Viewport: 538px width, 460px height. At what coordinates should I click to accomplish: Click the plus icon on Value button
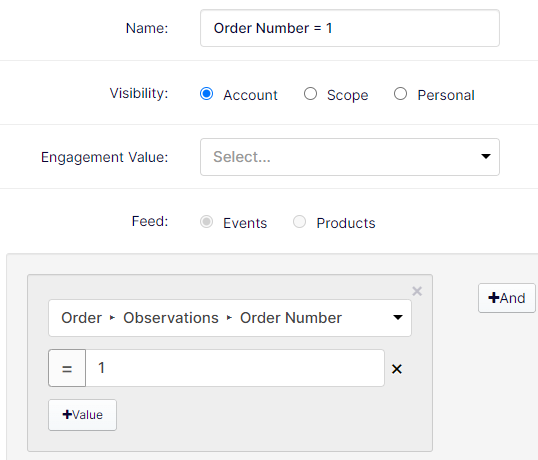(67, 415)
